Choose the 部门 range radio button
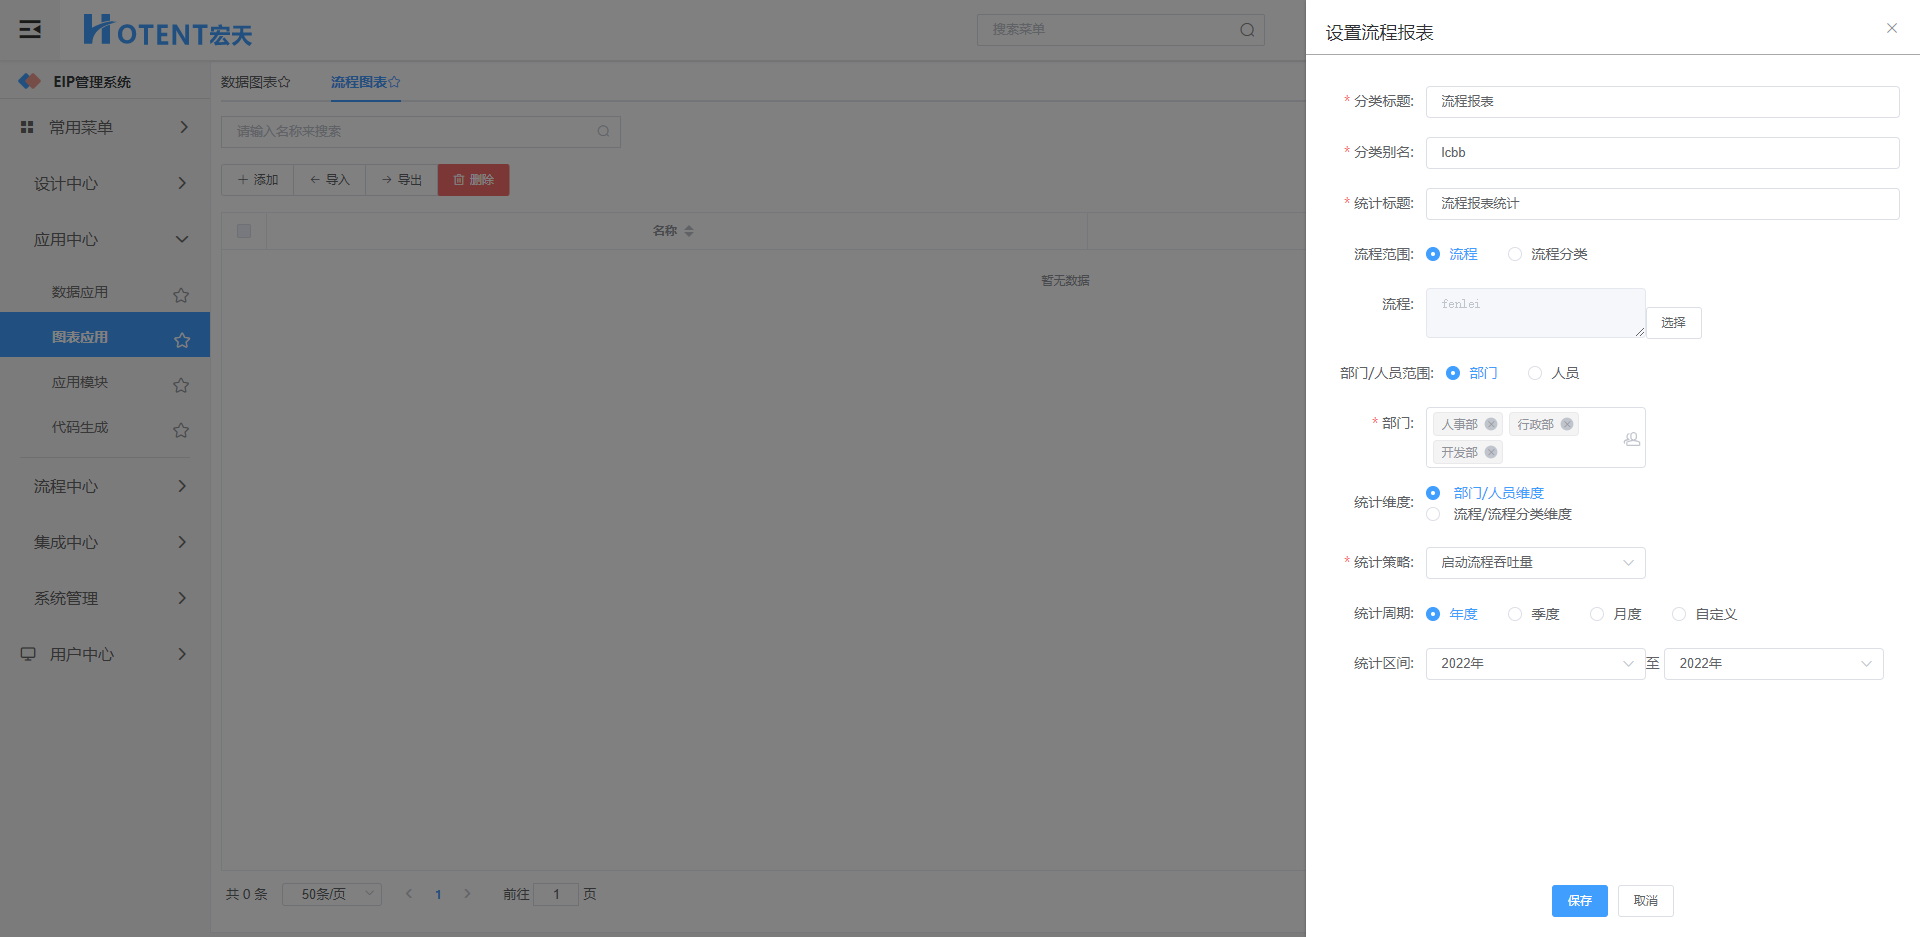 (1453, 373)
